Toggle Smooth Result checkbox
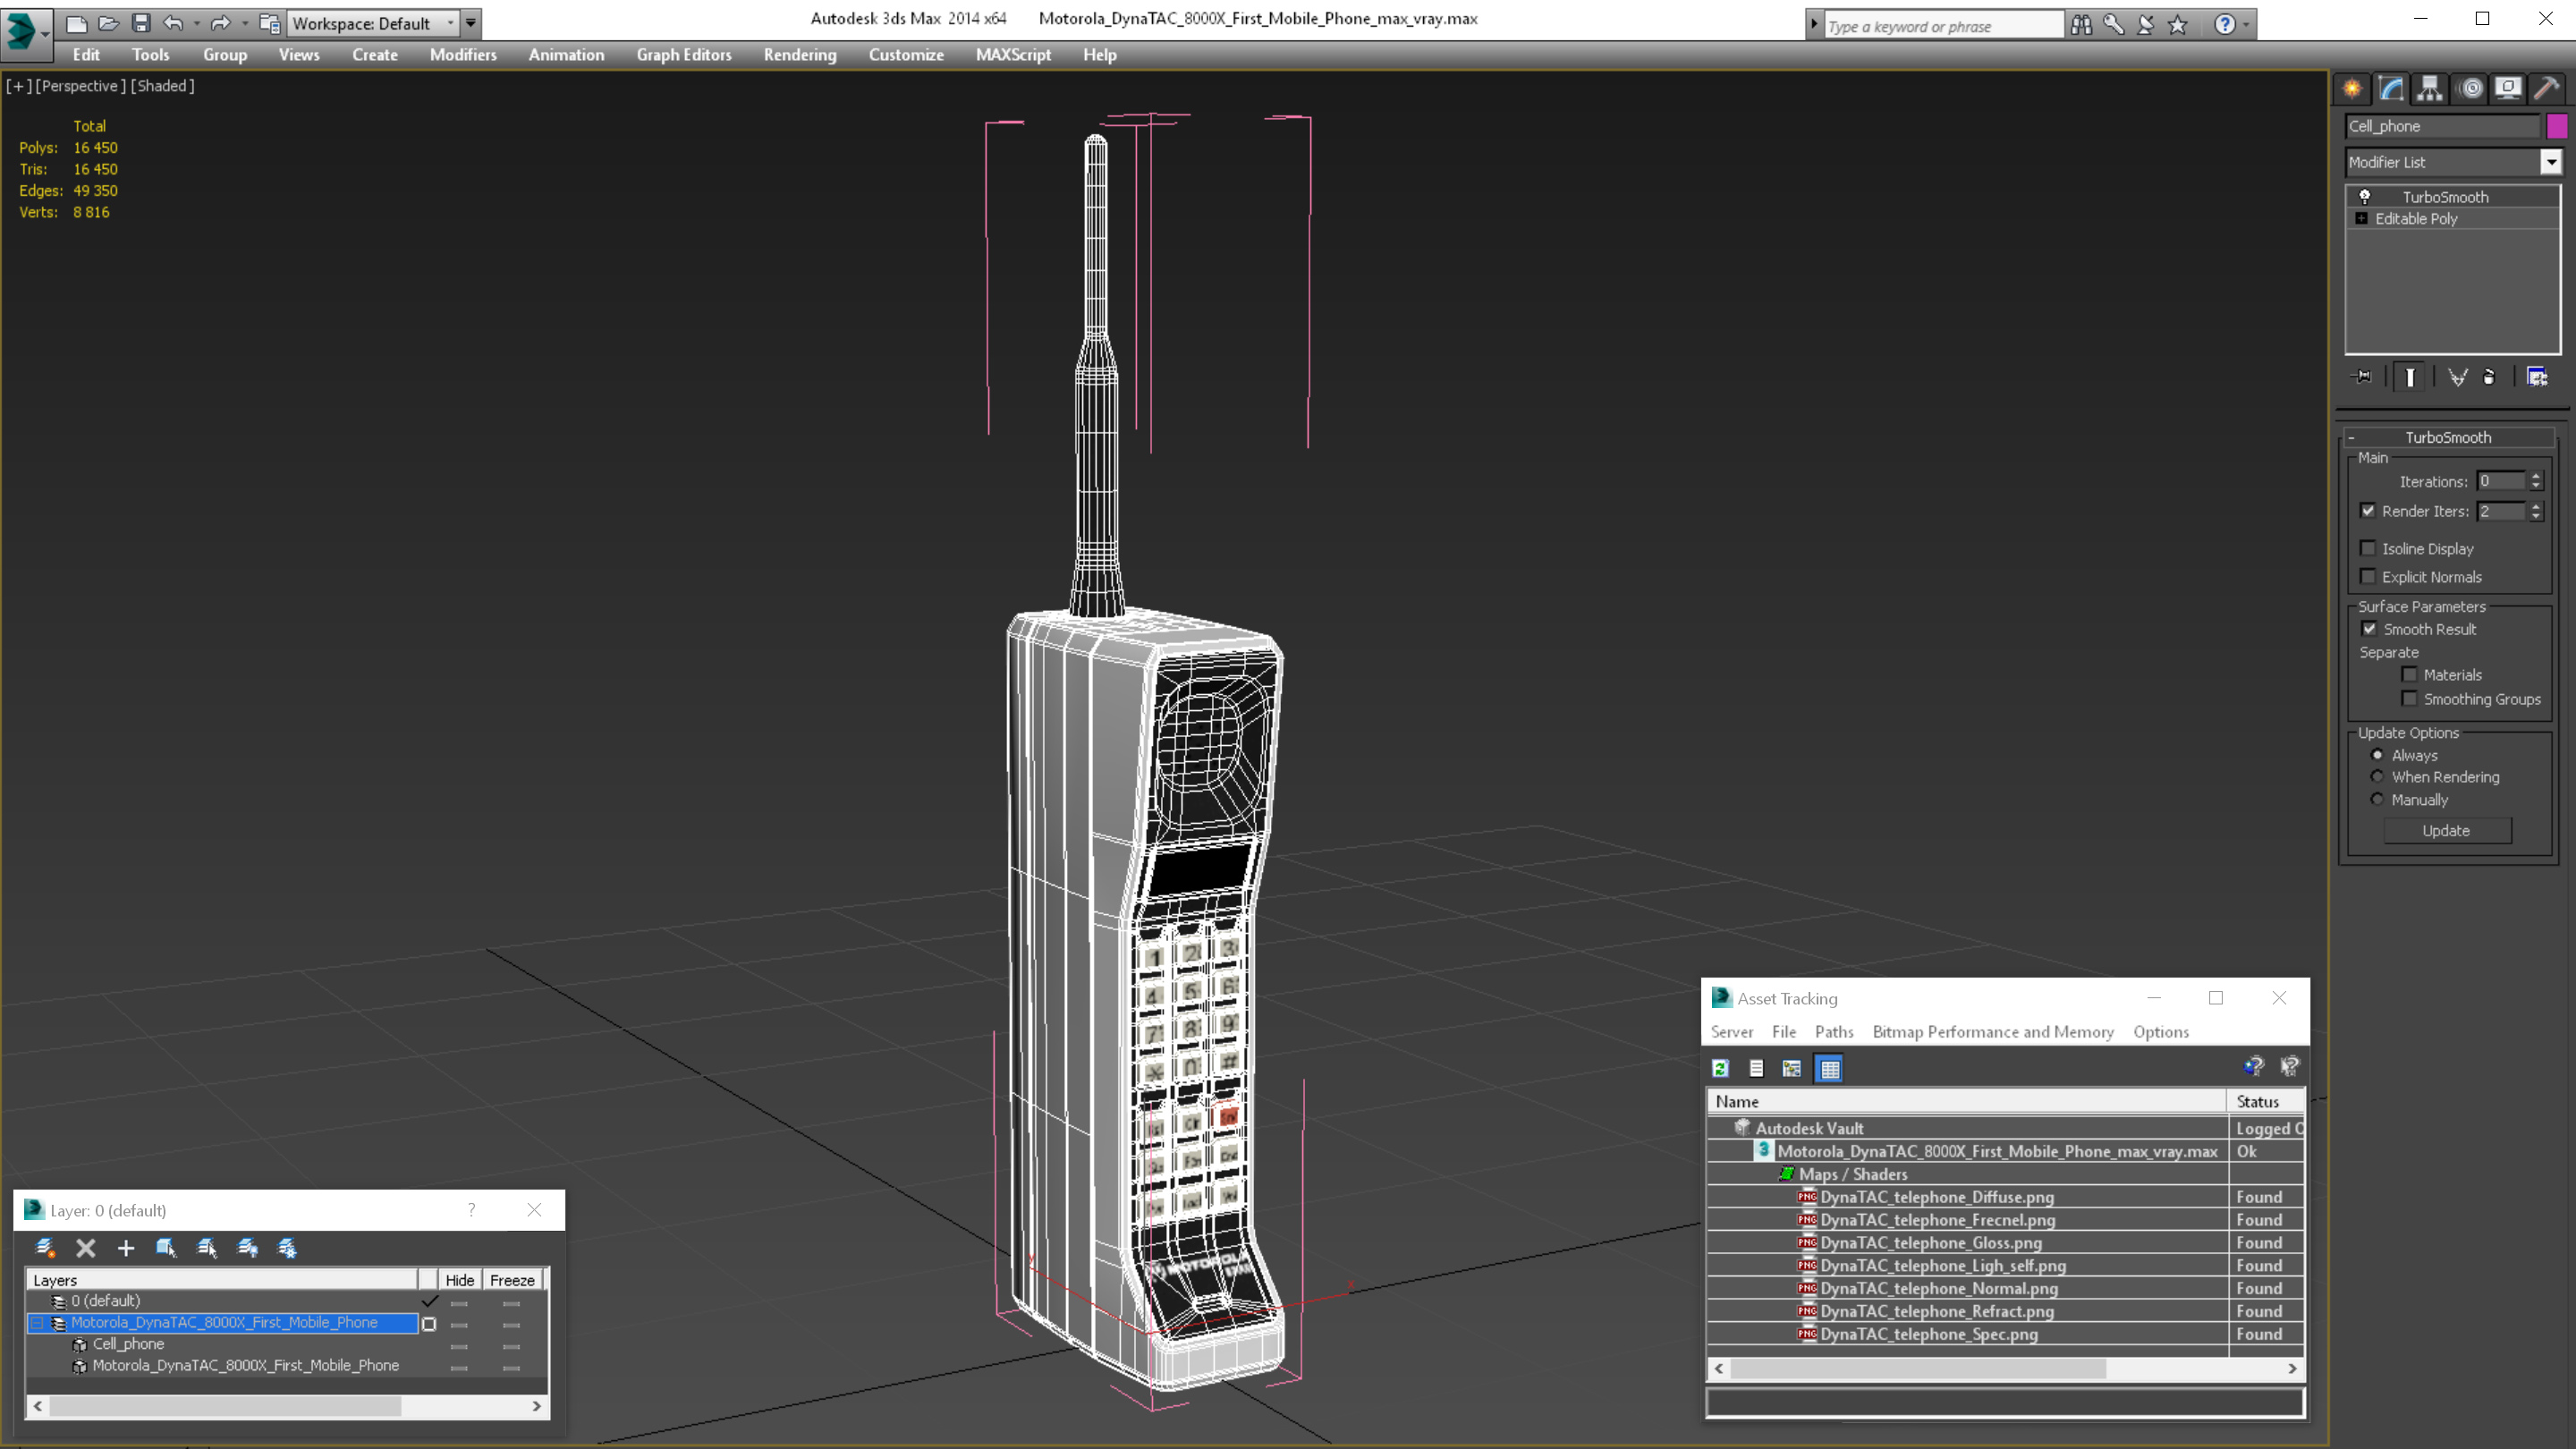The width and height of the screenshot is (2576, 1449). [2369, 629]
